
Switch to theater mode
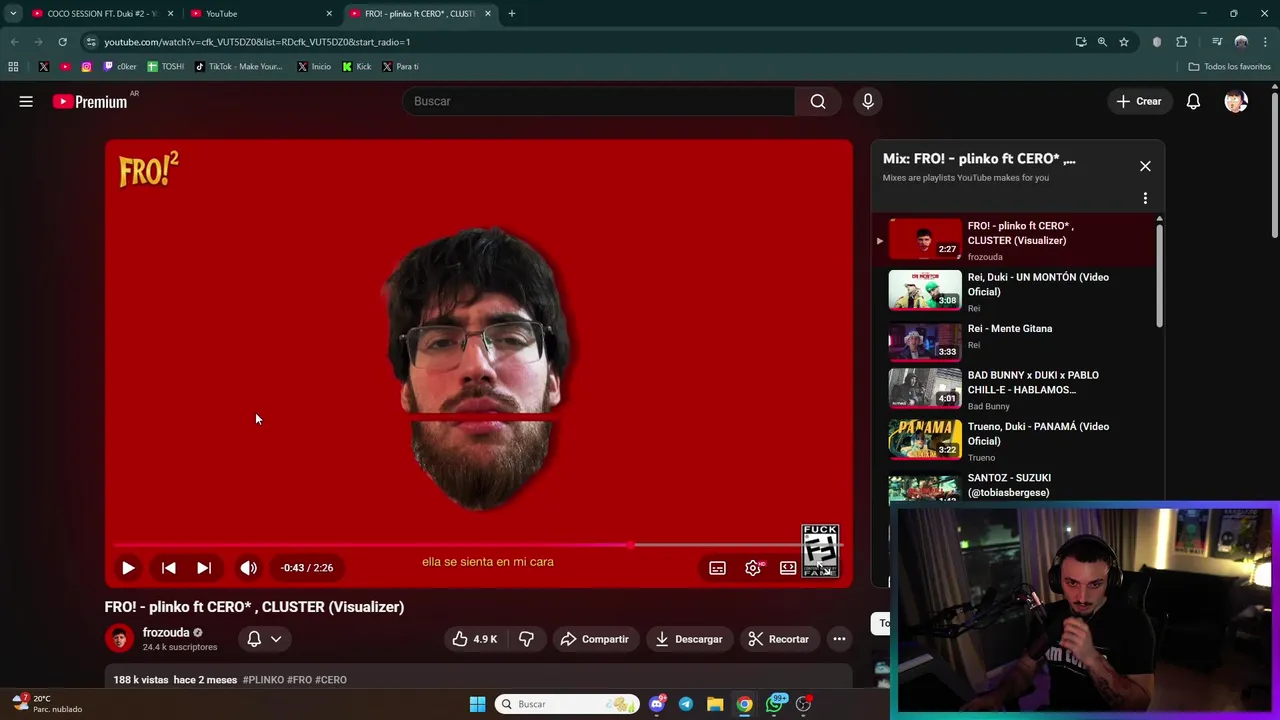[x=788, y=568]
